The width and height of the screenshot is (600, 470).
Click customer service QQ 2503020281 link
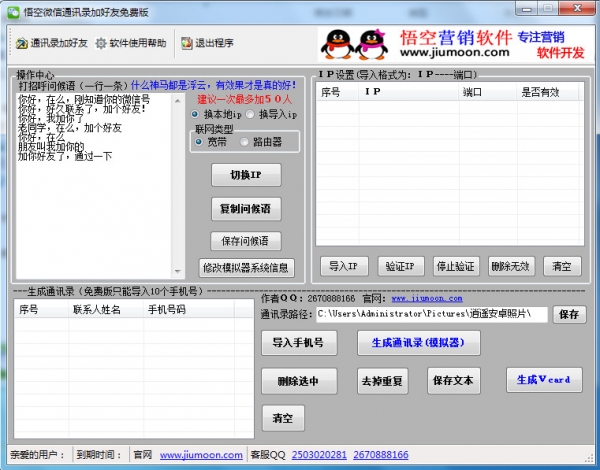point(319,455)
